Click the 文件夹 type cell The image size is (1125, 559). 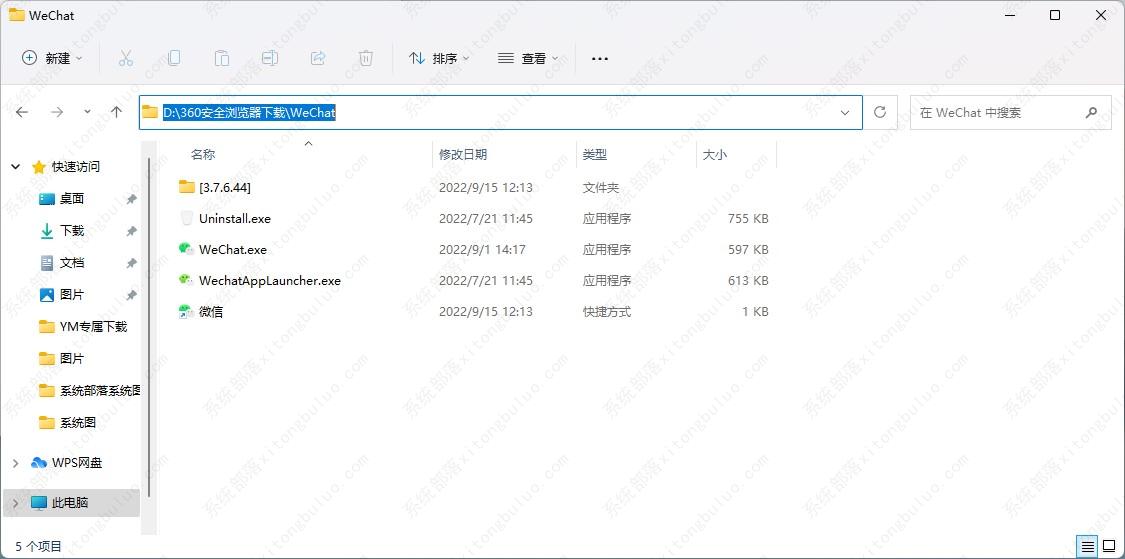click(601, 187)
